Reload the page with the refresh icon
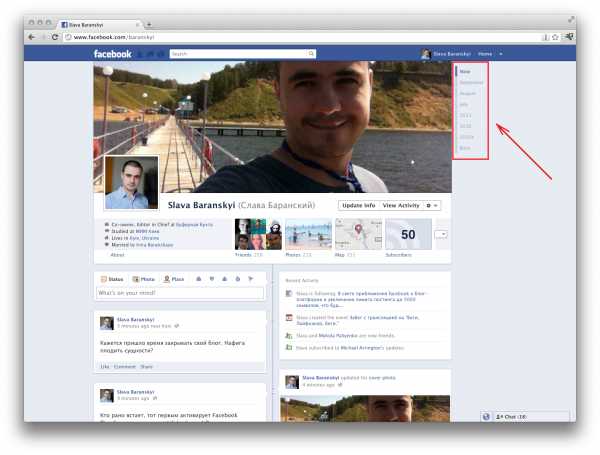 coord(55,37)
